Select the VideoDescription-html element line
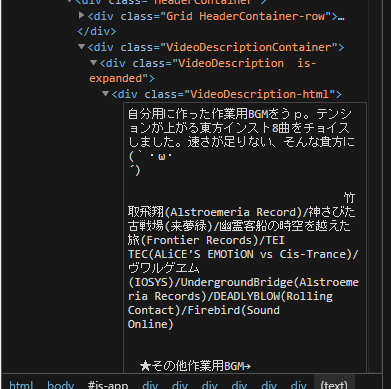The image size is (391, 389). pyautogui.click(x=227, y=94)
